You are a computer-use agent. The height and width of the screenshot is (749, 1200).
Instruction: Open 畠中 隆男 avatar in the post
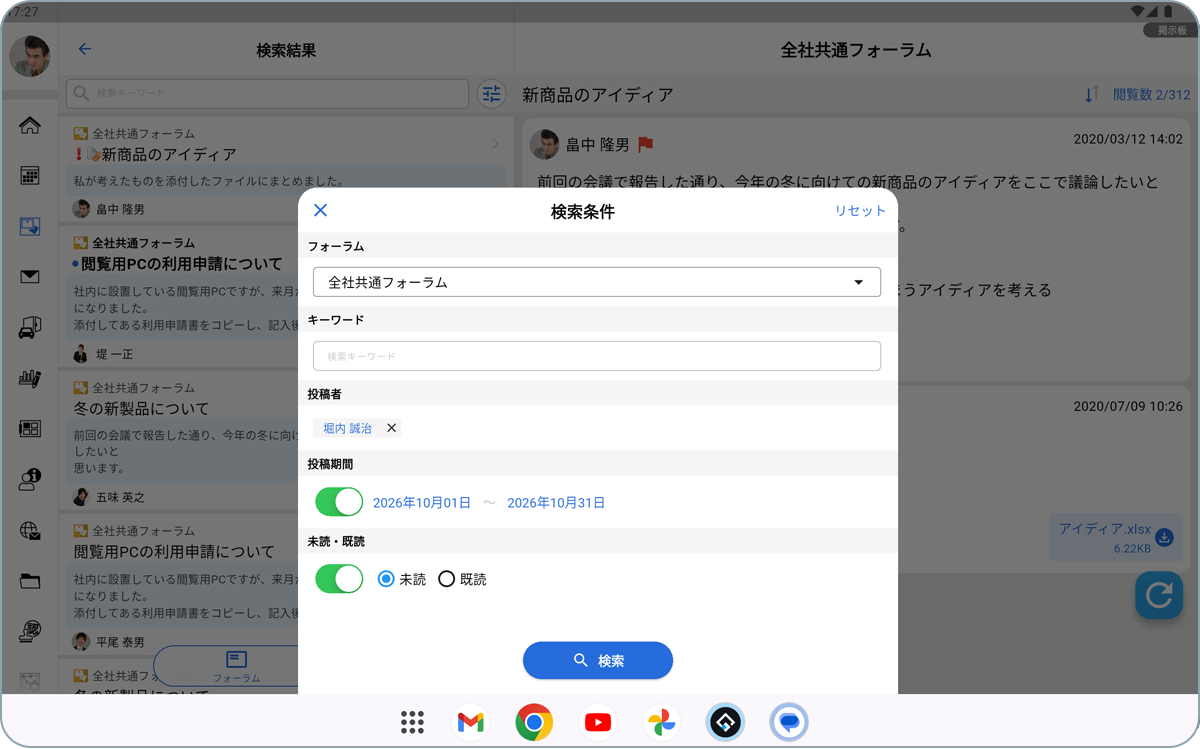click(x=545, y=145)
